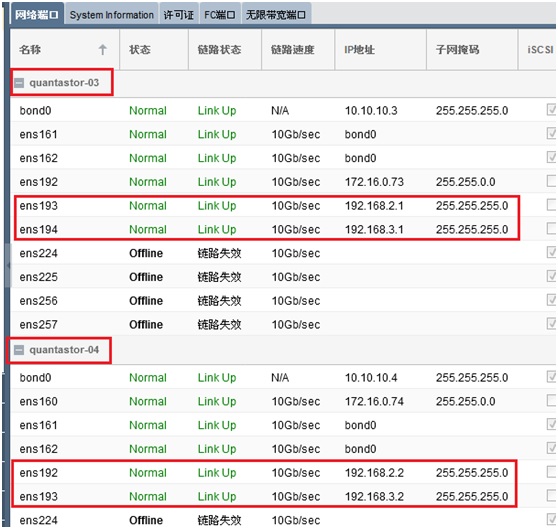Screen dimensions: 558x529
Task: Click the quantastor-03 group label
Action: coord(64,83)
